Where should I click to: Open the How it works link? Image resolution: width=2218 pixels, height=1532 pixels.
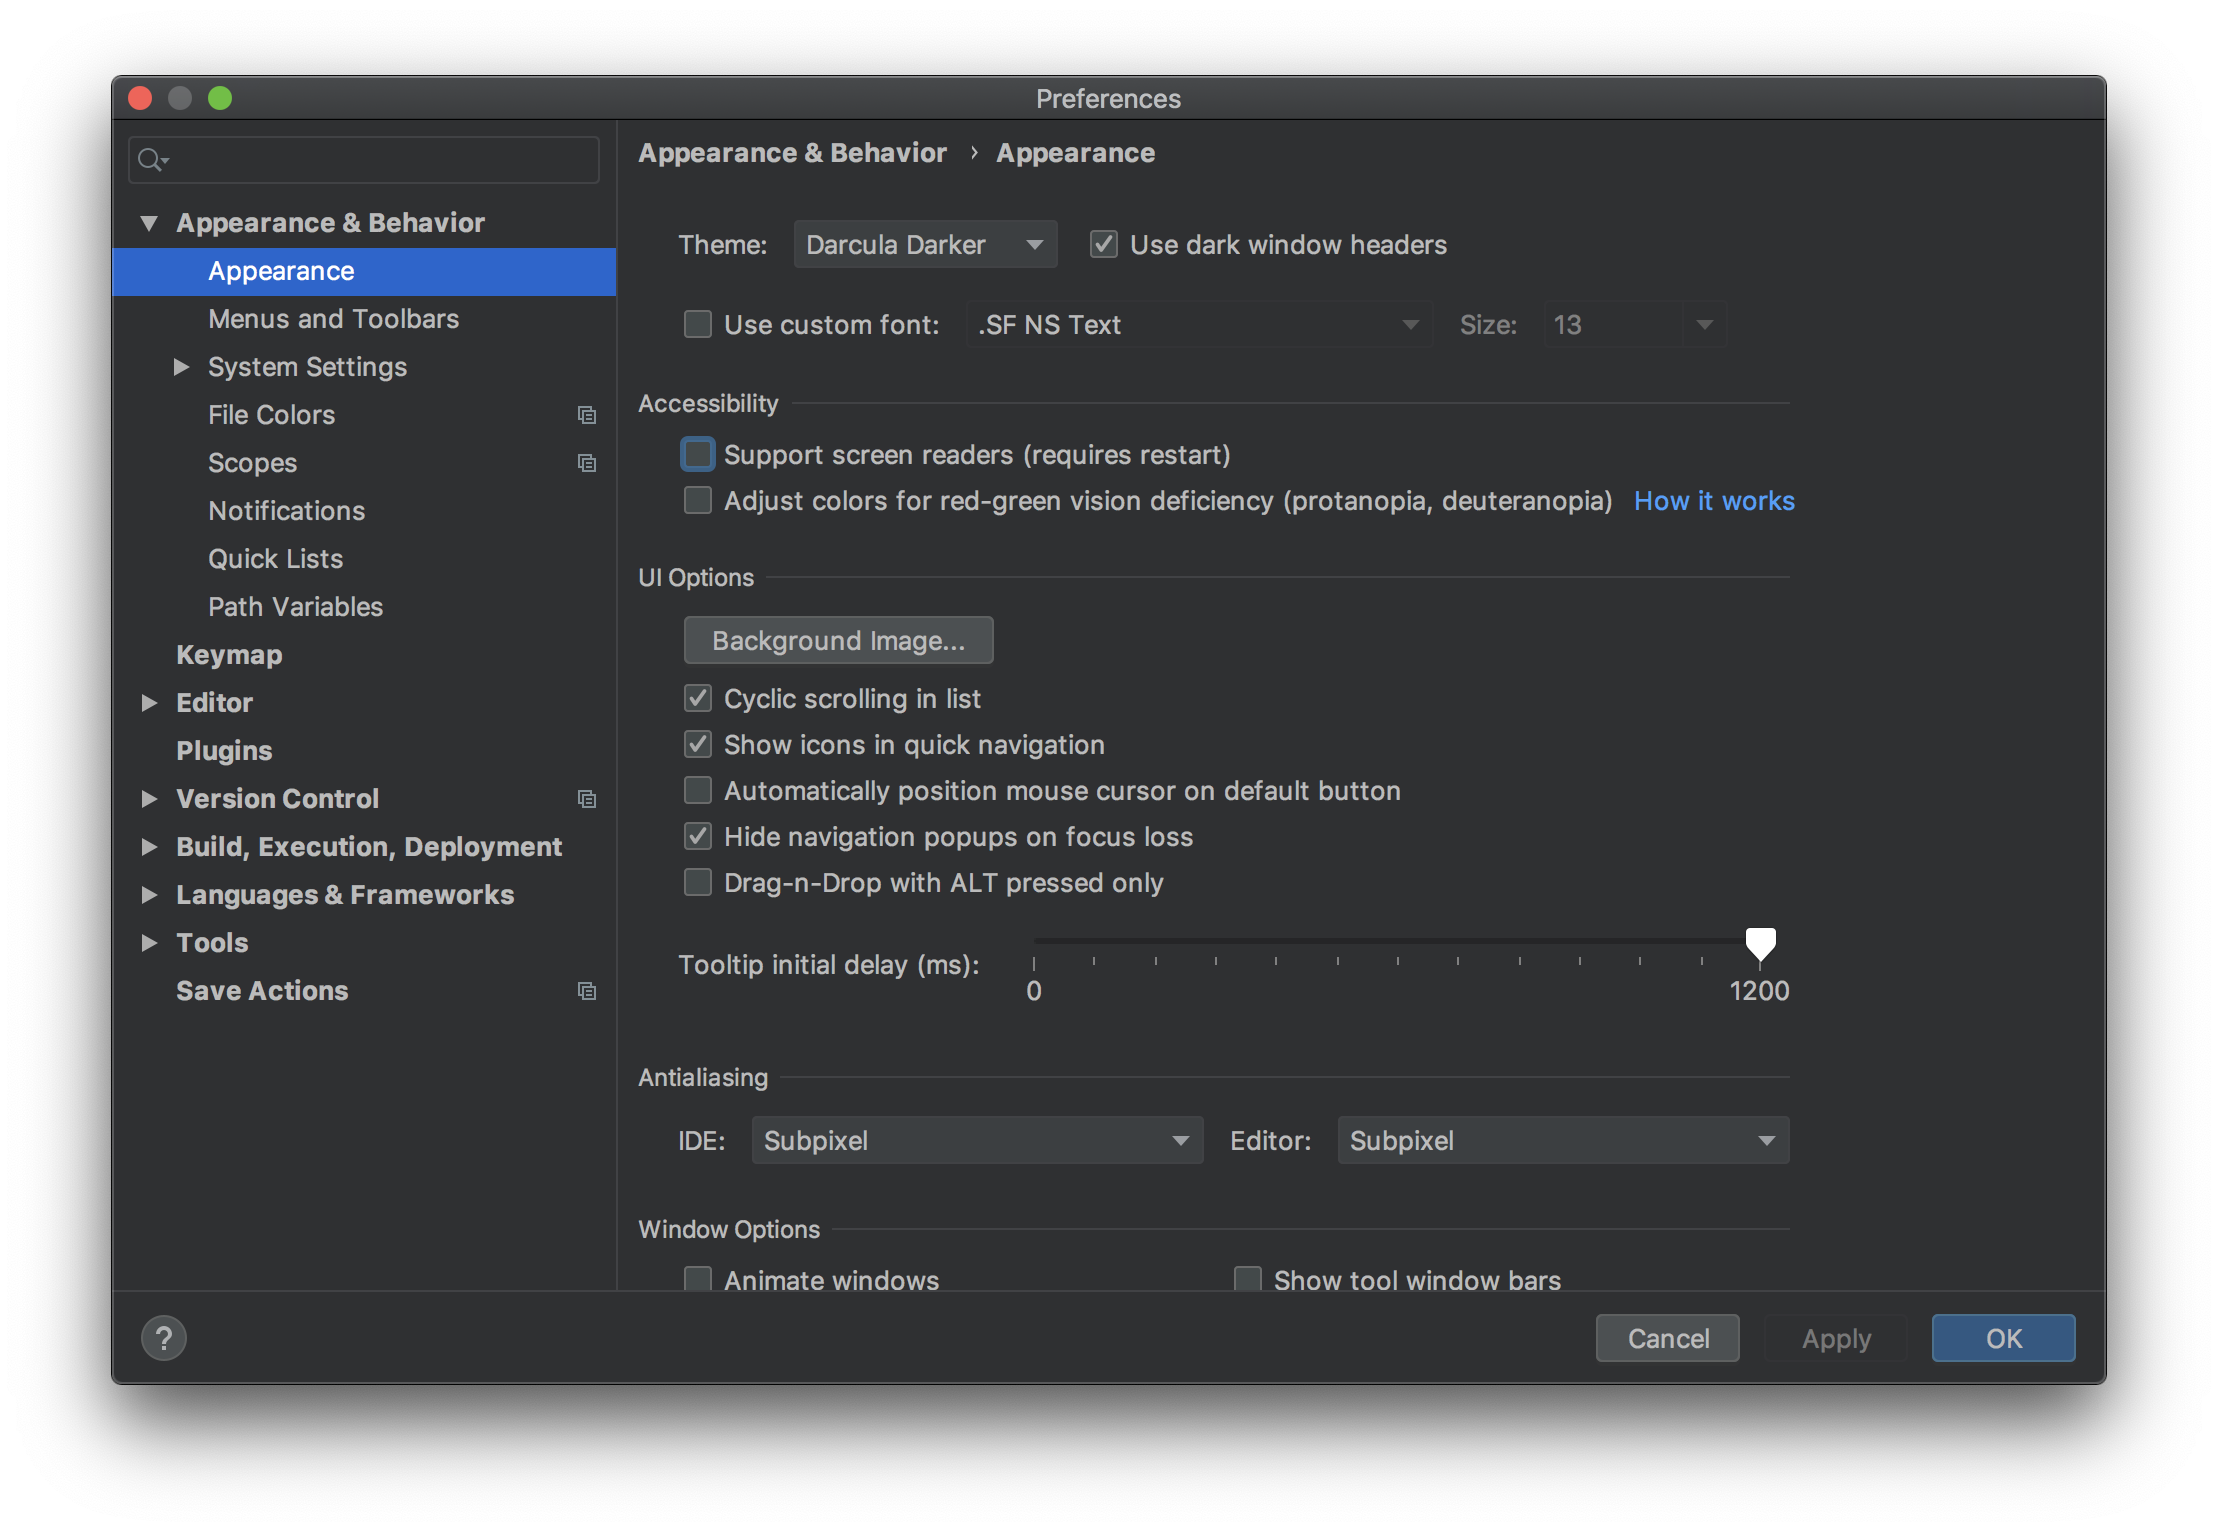click(1714, 501)
